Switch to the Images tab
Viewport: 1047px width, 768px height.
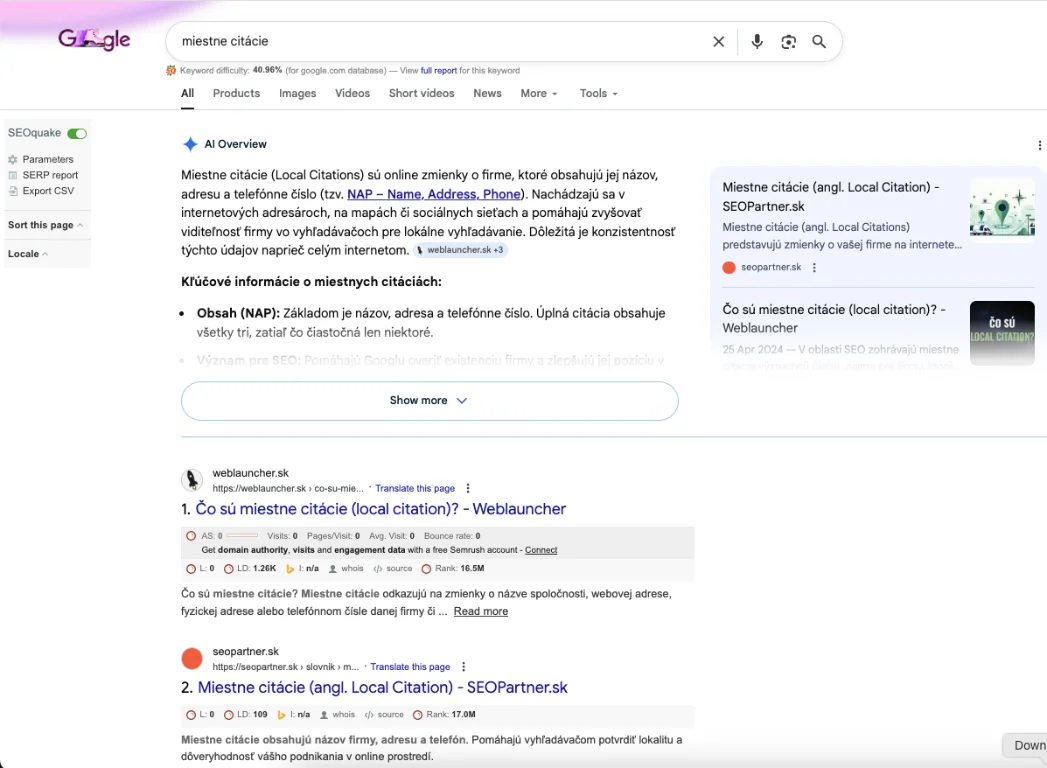click(297, 93)
